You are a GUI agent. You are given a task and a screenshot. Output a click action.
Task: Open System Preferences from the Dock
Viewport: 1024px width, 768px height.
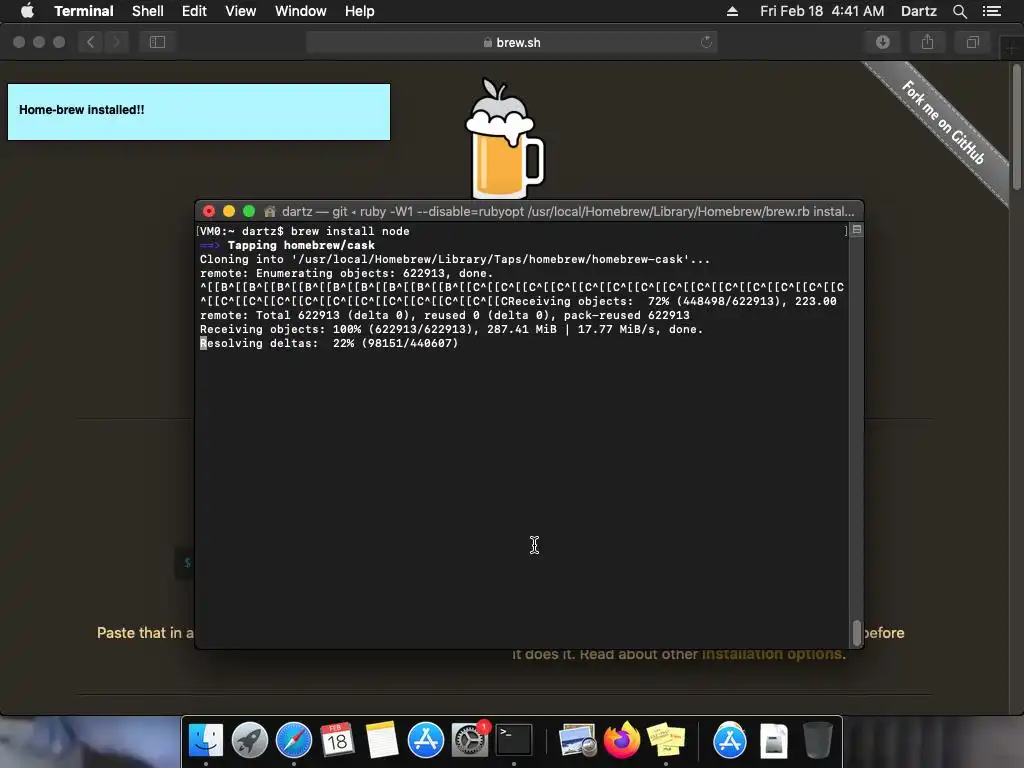[470, 741]
